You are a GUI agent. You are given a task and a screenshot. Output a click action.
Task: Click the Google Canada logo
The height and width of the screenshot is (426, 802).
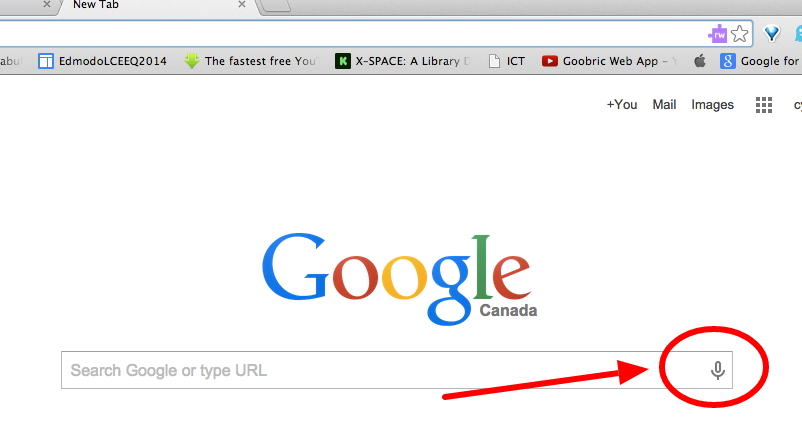pyautogui.click(x=399, y=279)
